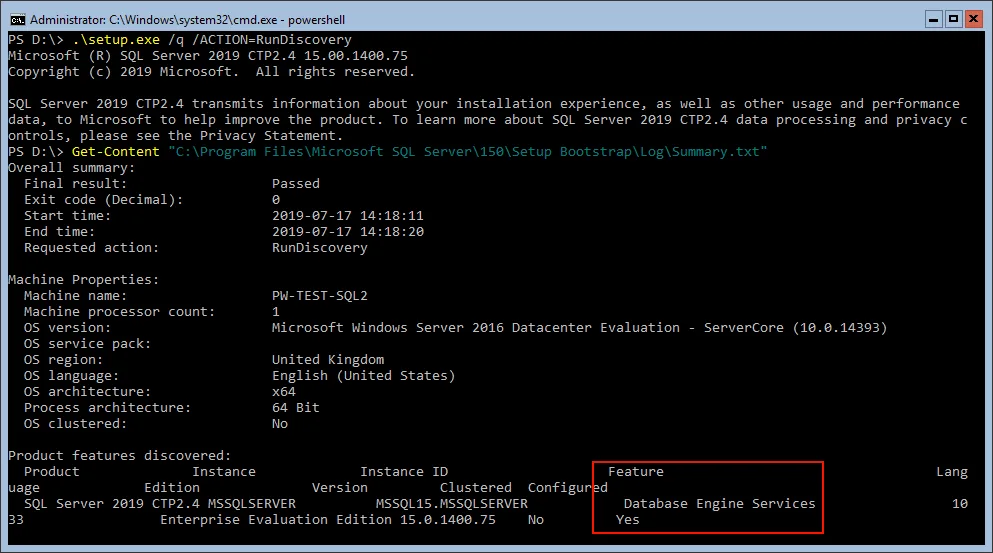
Task: Click the end time '2019-07-17 14:18:20'
Action: pos(348,232)
